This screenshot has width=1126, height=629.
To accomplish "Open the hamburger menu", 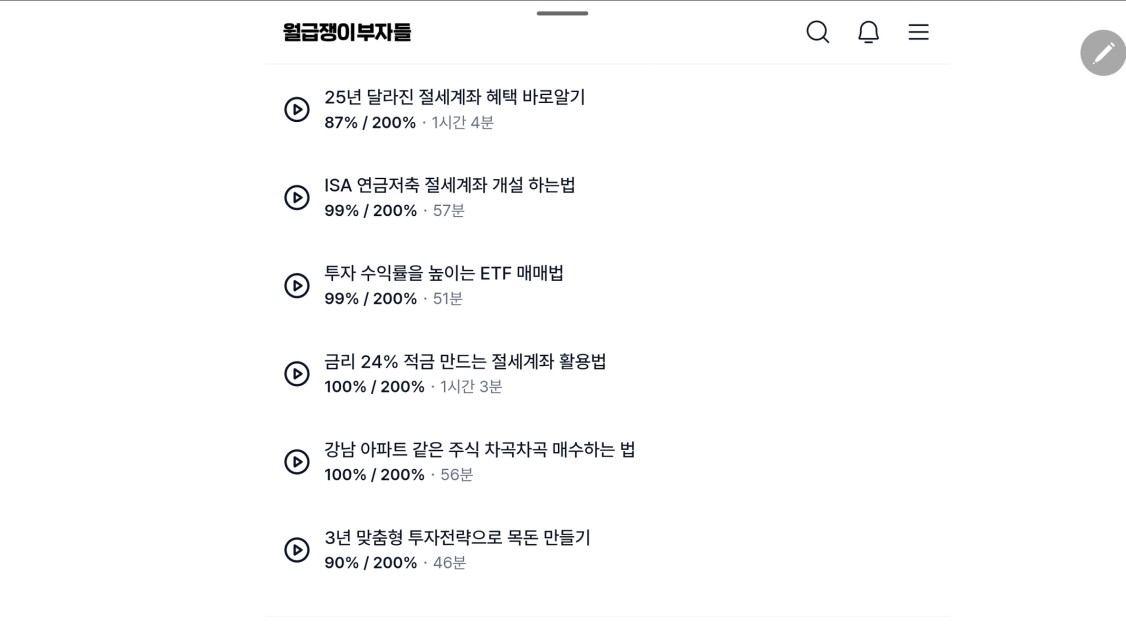I will 918,32.
